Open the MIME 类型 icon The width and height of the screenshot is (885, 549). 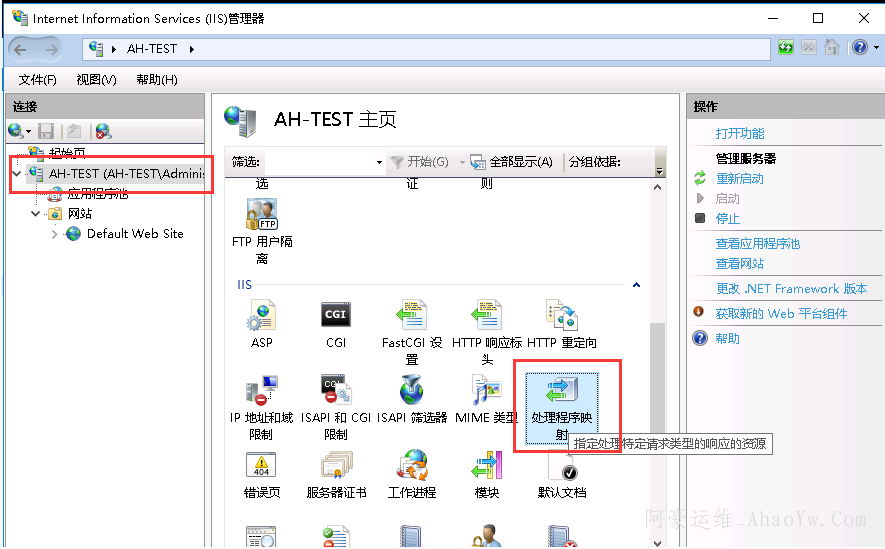coord(486,391)
